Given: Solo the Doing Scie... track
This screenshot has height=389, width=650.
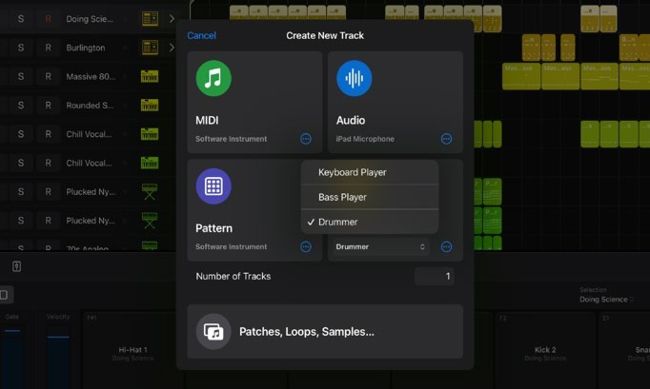Looking at the screenshot, I should pos(21,19).
